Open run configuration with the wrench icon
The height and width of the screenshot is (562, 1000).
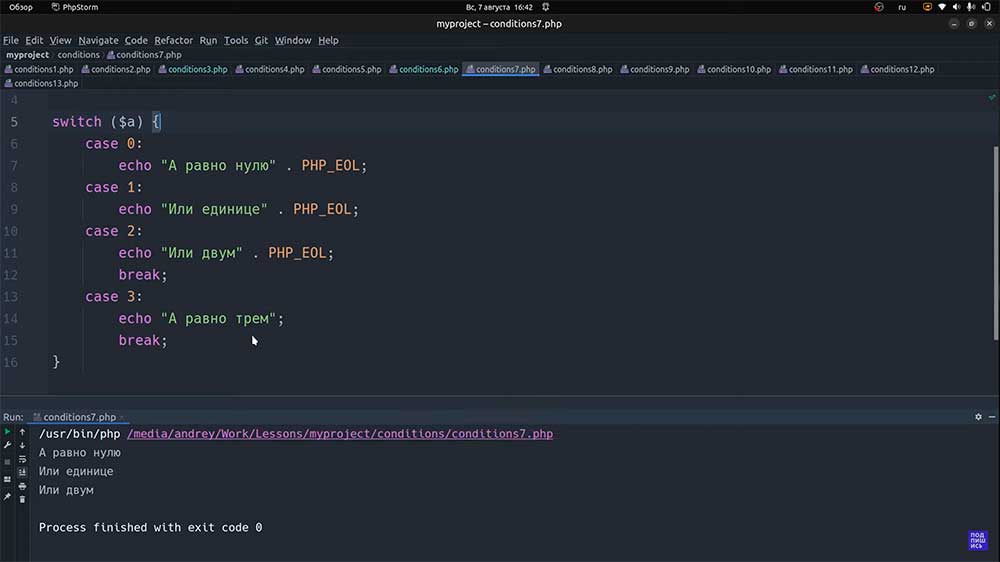[x=7, y=445]
